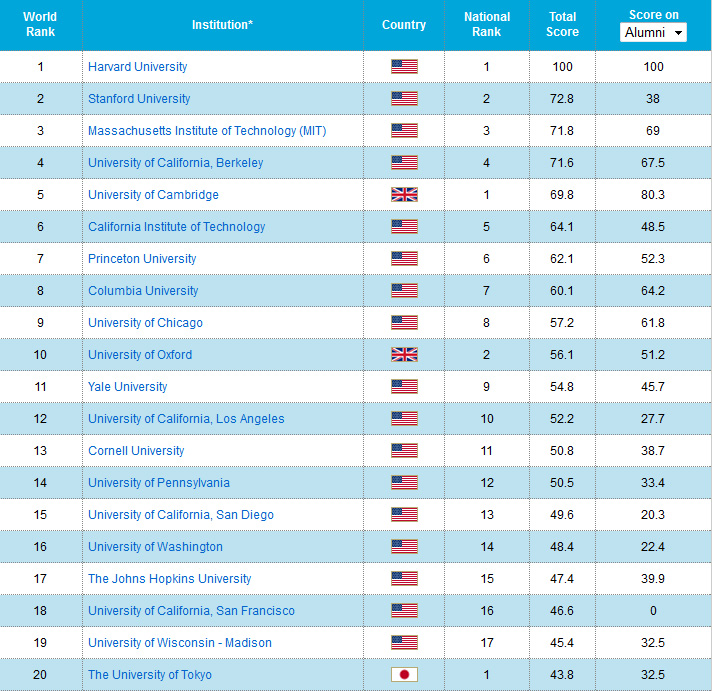Select Berkeley's alumni score 67.5
The height and width of the screenshot is (691, 712).
[x=653, y=163]
